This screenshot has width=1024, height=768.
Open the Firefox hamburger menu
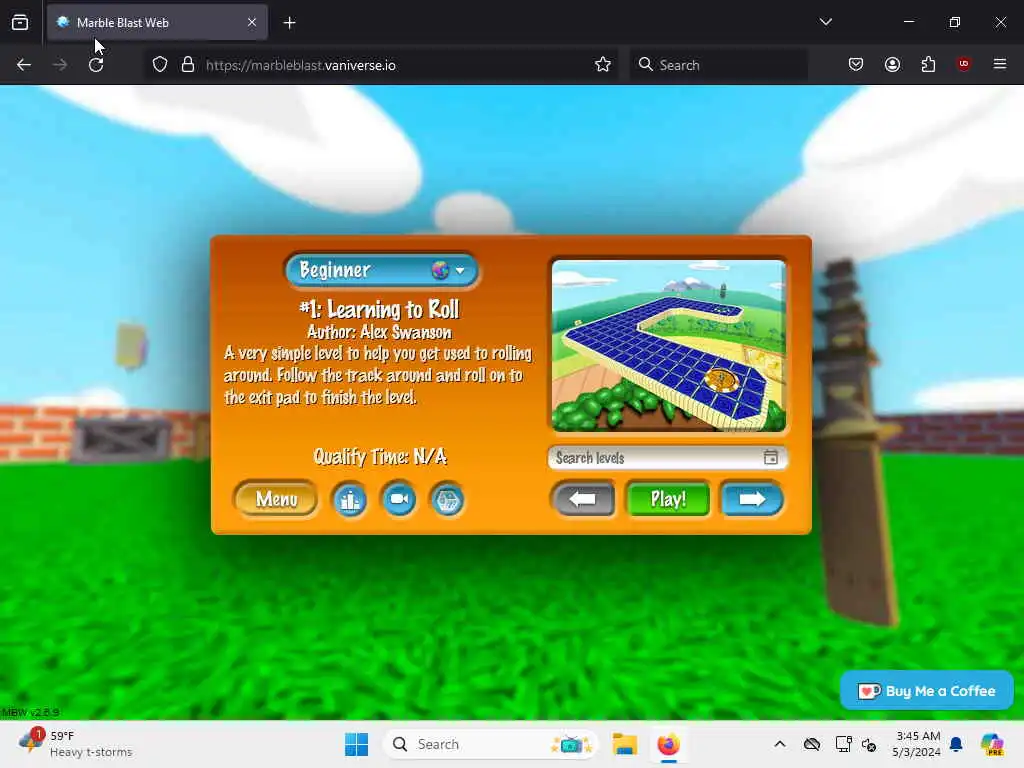pyautogui.click(x=1000, y=64)
